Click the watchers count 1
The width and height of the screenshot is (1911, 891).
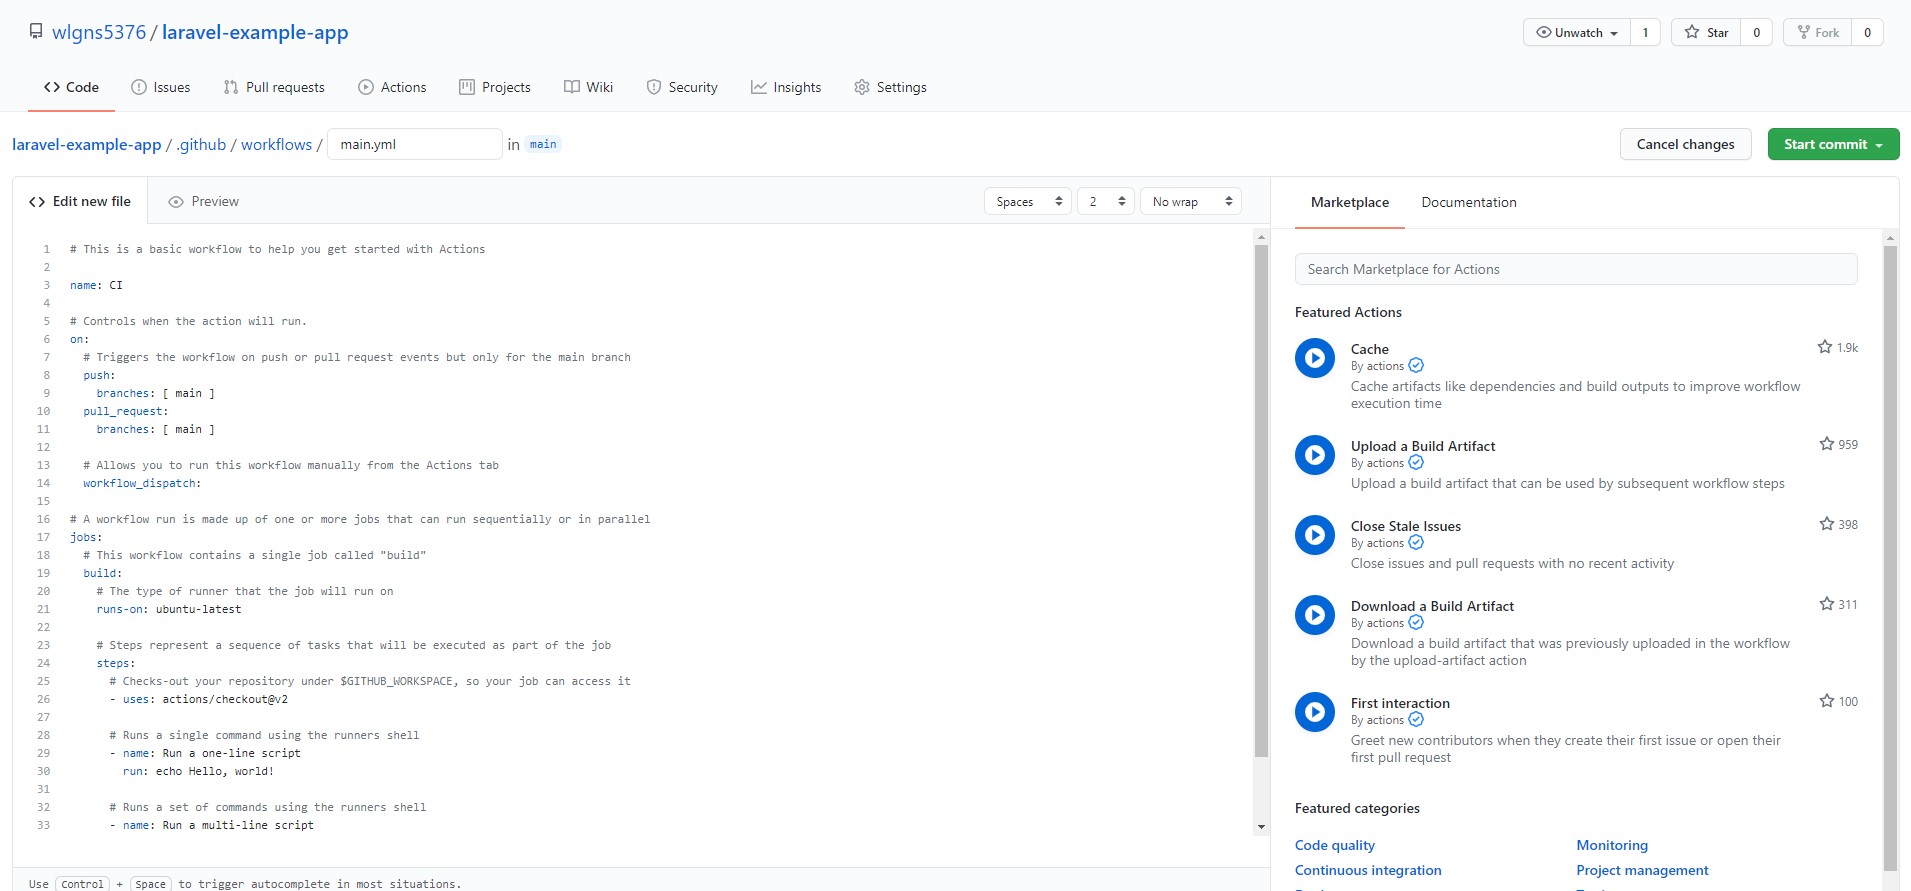[1645, 32]
